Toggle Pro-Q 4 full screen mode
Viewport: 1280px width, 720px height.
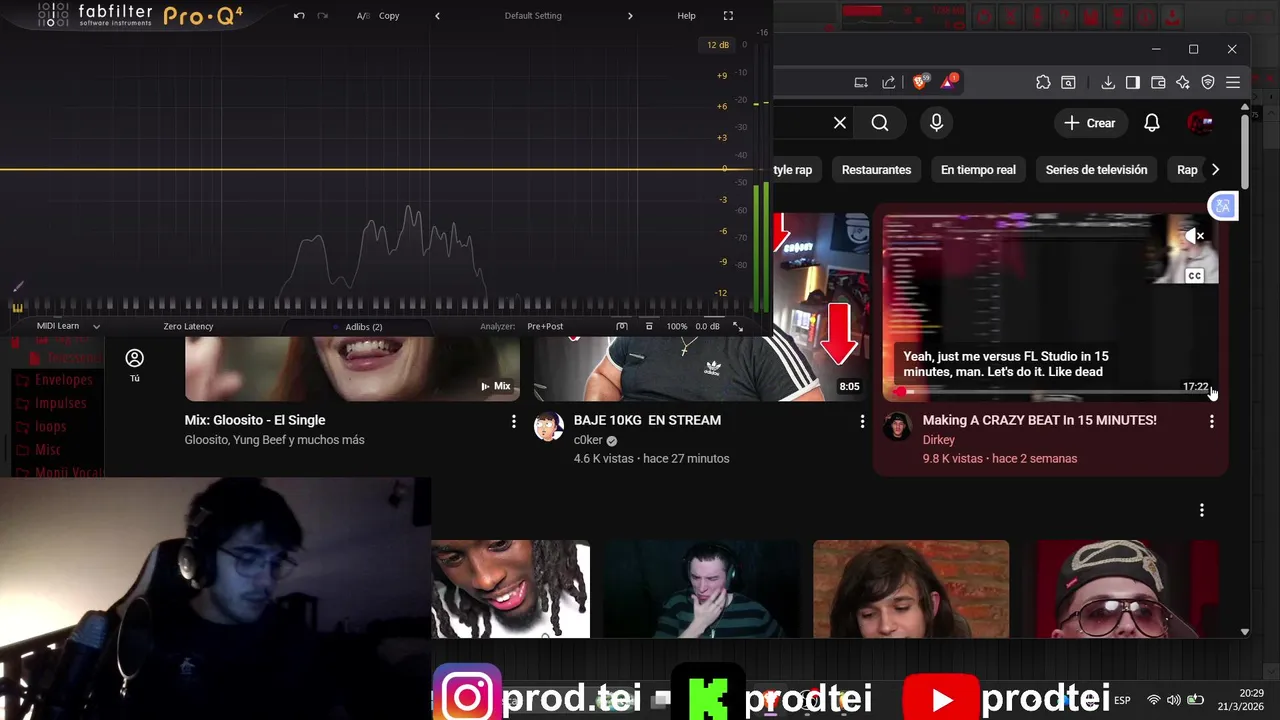(x=728, y=16)
